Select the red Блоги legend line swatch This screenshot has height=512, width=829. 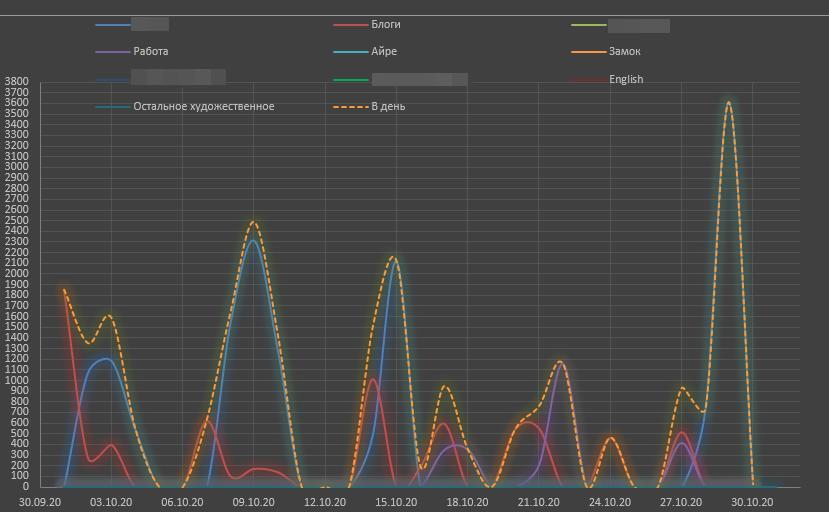(x=350, y=25)
